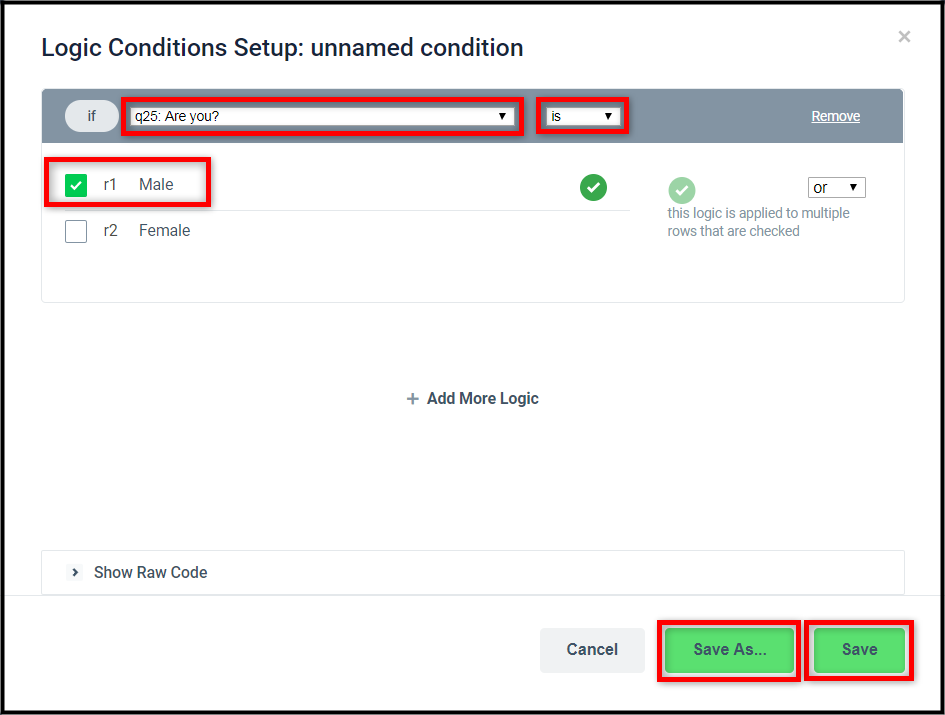
Task: Close the Logic Conditions Setup dialog
Action: tap(904, 37)
